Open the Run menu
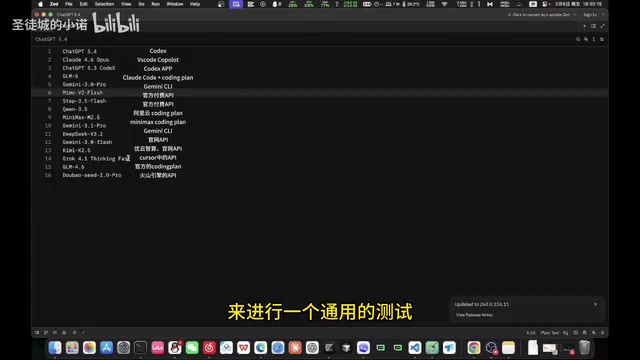The image size is (640, 360). [x=156, y=4]
